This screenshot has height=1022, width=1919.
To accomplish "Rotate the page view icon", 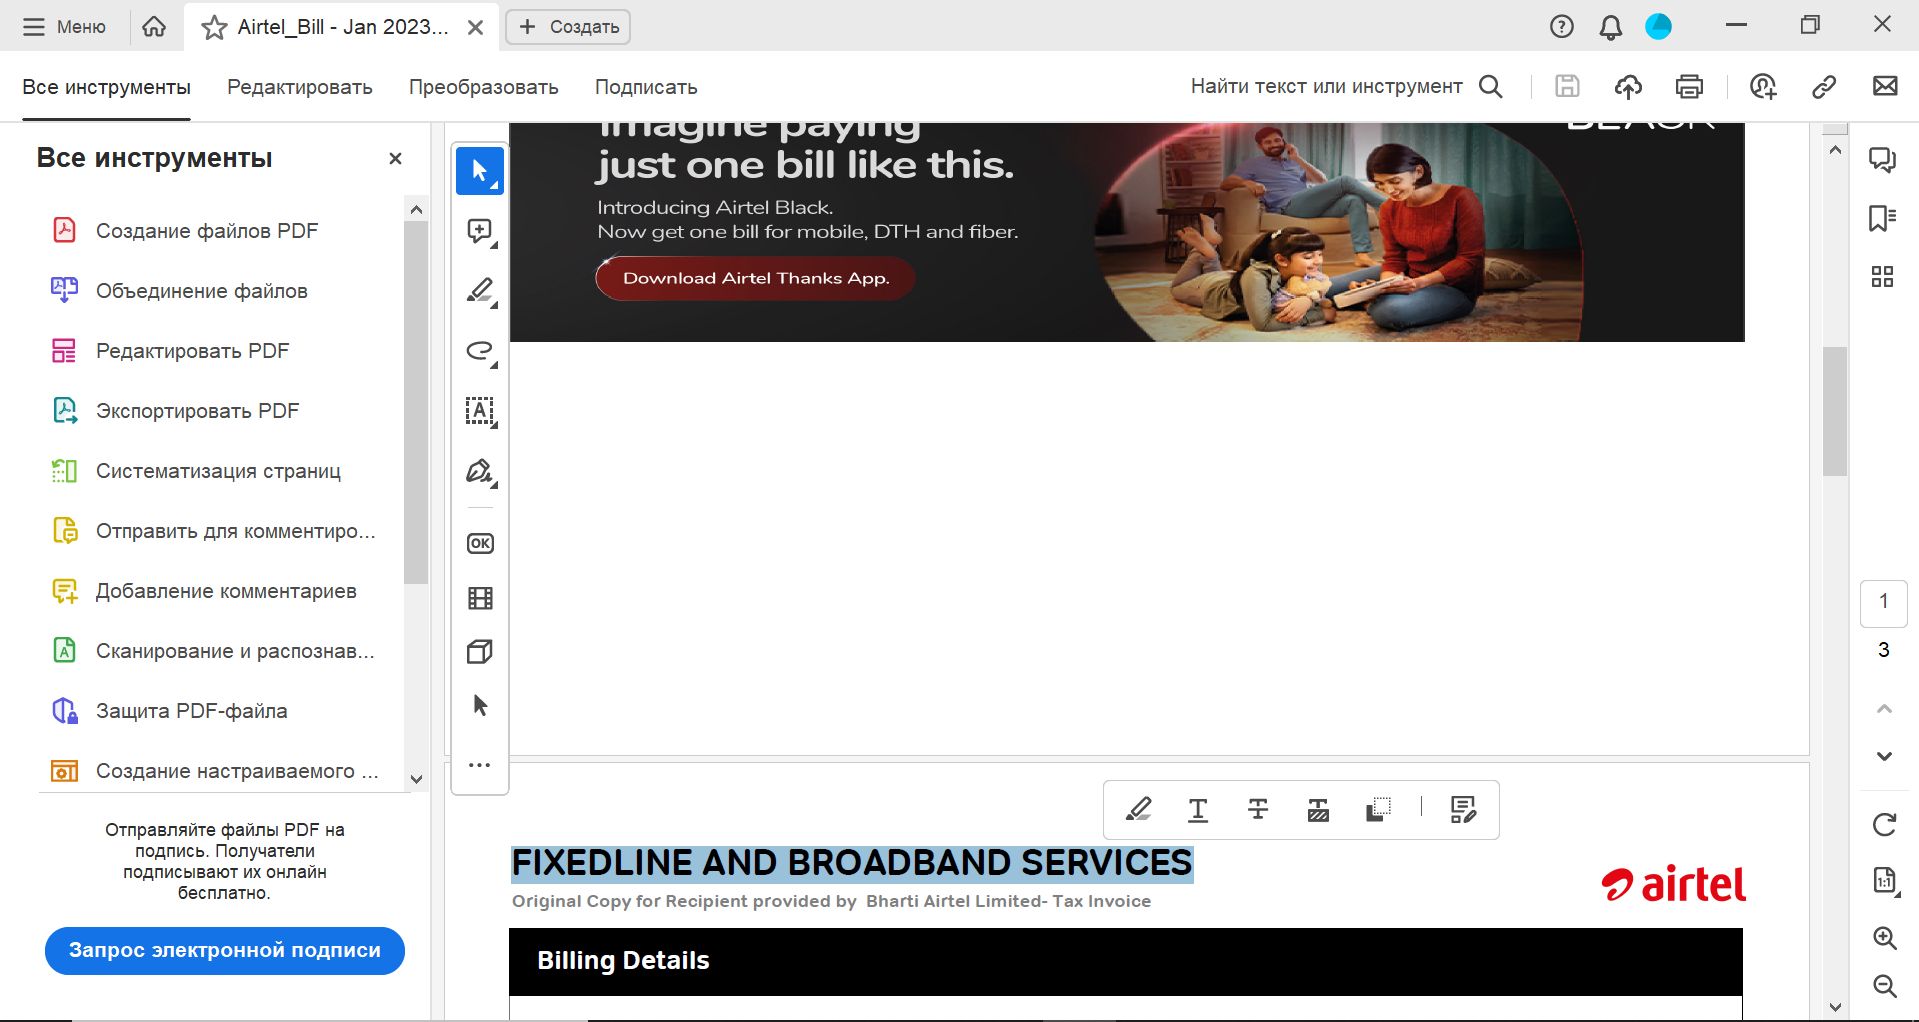I will click(1884, 825).
